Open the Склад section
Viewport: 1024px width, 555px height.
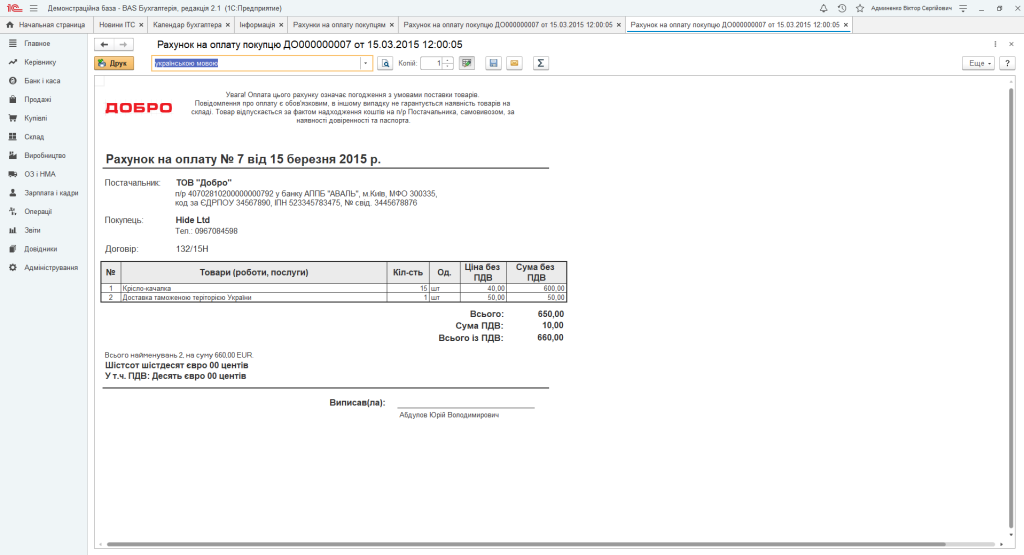34,137
